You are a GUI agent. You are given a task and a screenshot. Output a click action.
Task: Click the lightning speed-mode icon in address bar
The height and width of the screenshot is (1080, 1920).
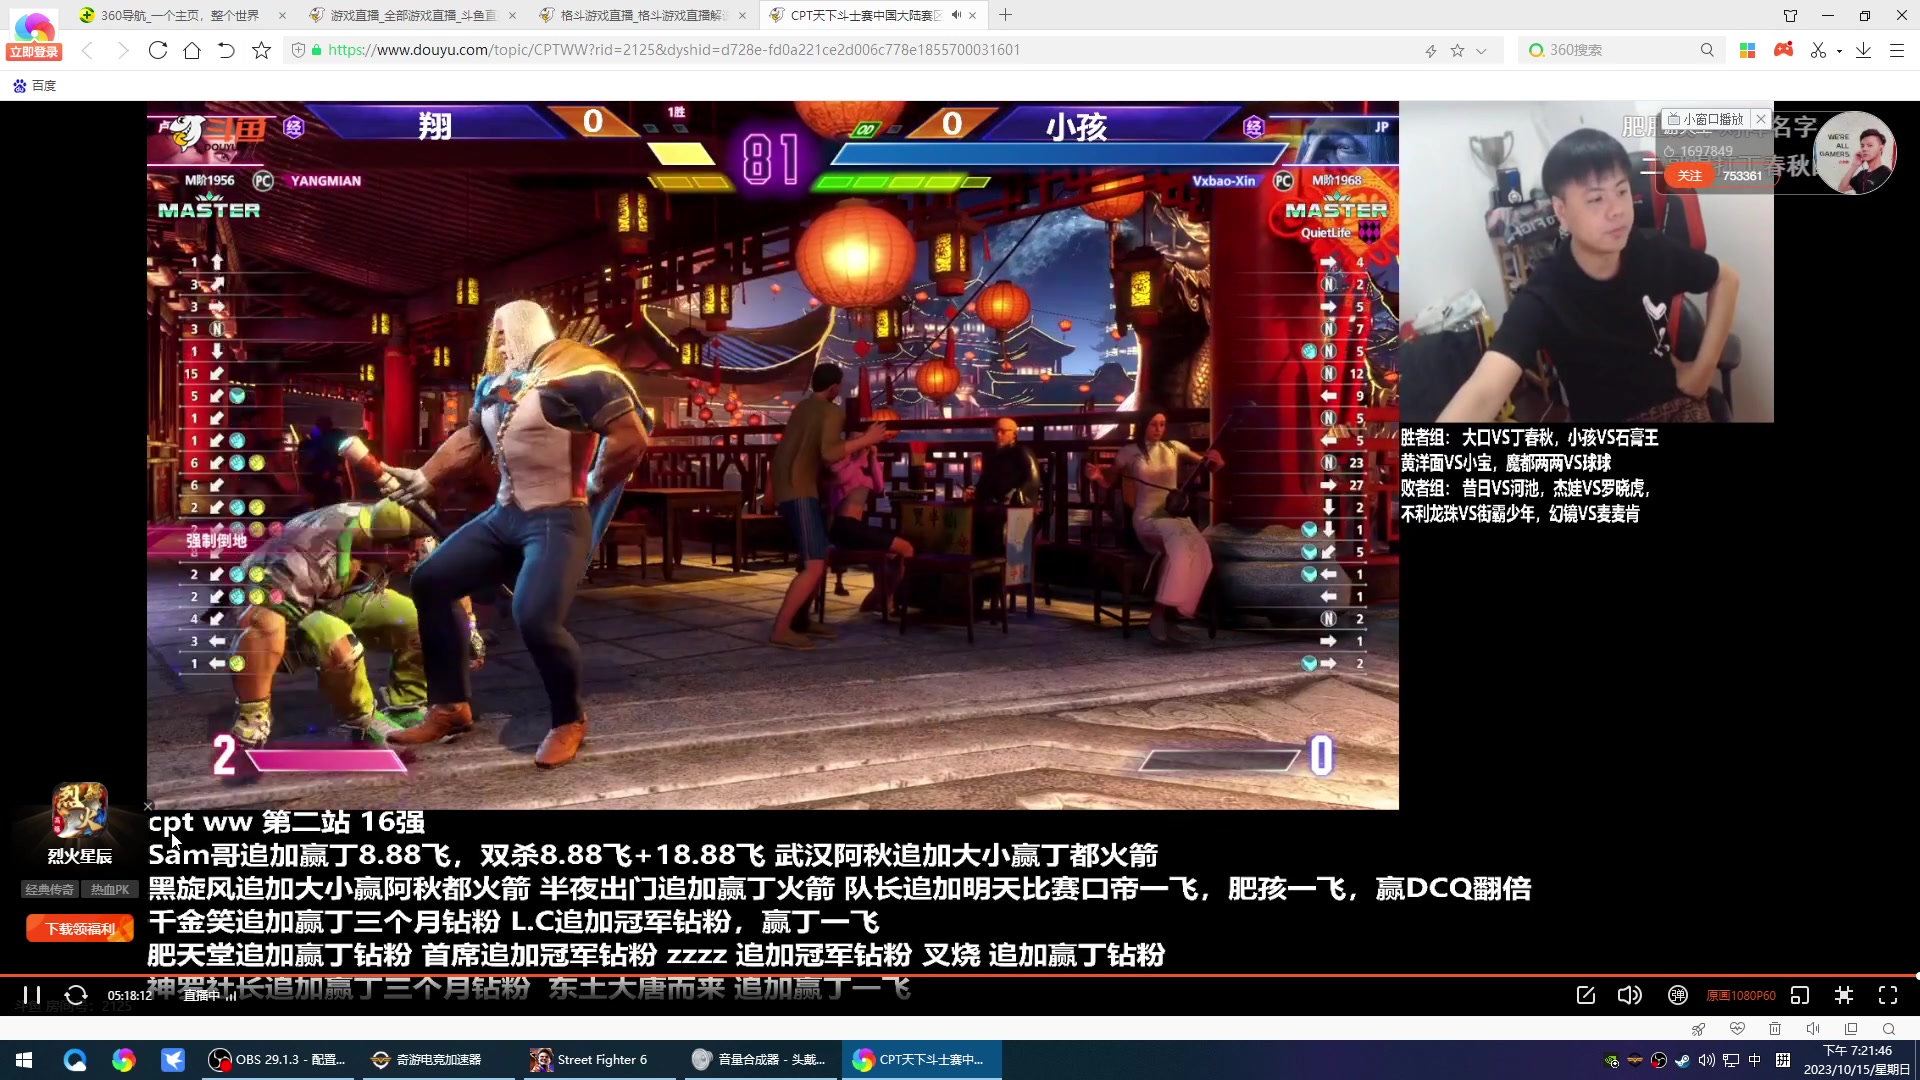pos(1431,50)
